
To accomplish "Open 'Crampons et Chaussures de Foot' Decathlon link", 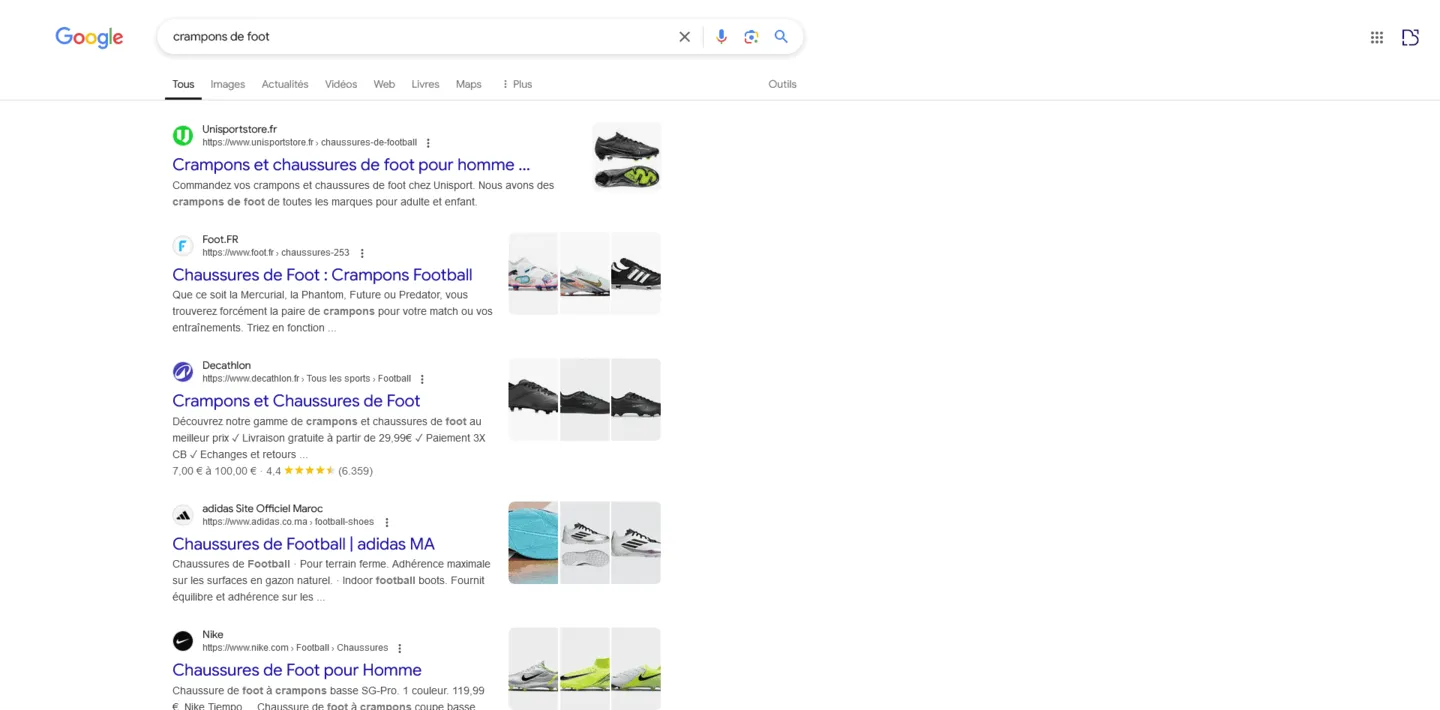I will click(296, 400).
